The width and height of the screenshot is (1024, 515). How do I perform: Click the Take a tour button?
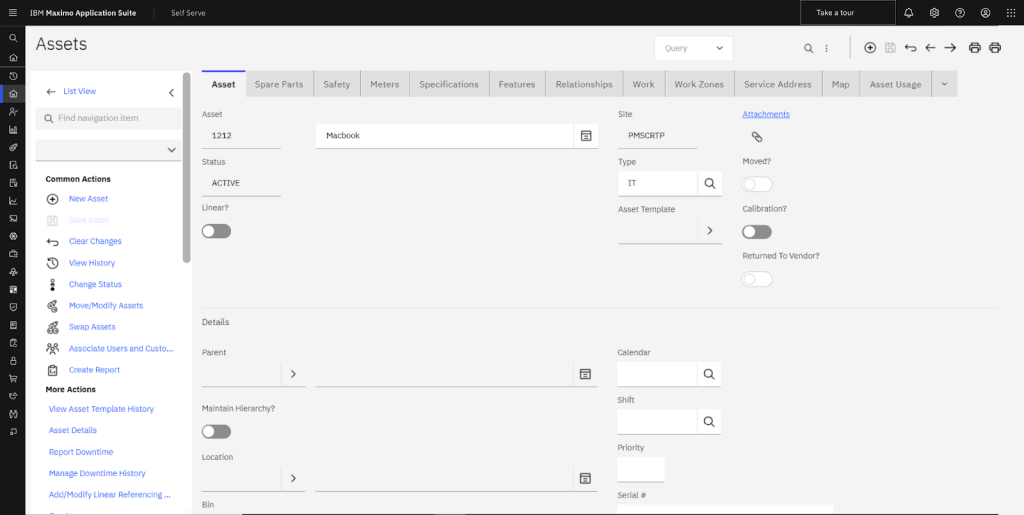pyautogui.click(x=848, y=12)
